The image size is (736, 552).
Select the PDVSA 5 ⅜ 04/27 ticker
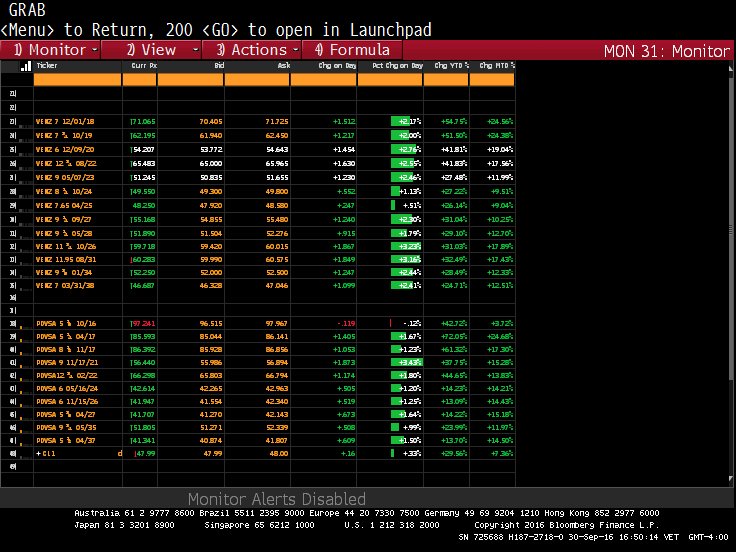(66, 414)
